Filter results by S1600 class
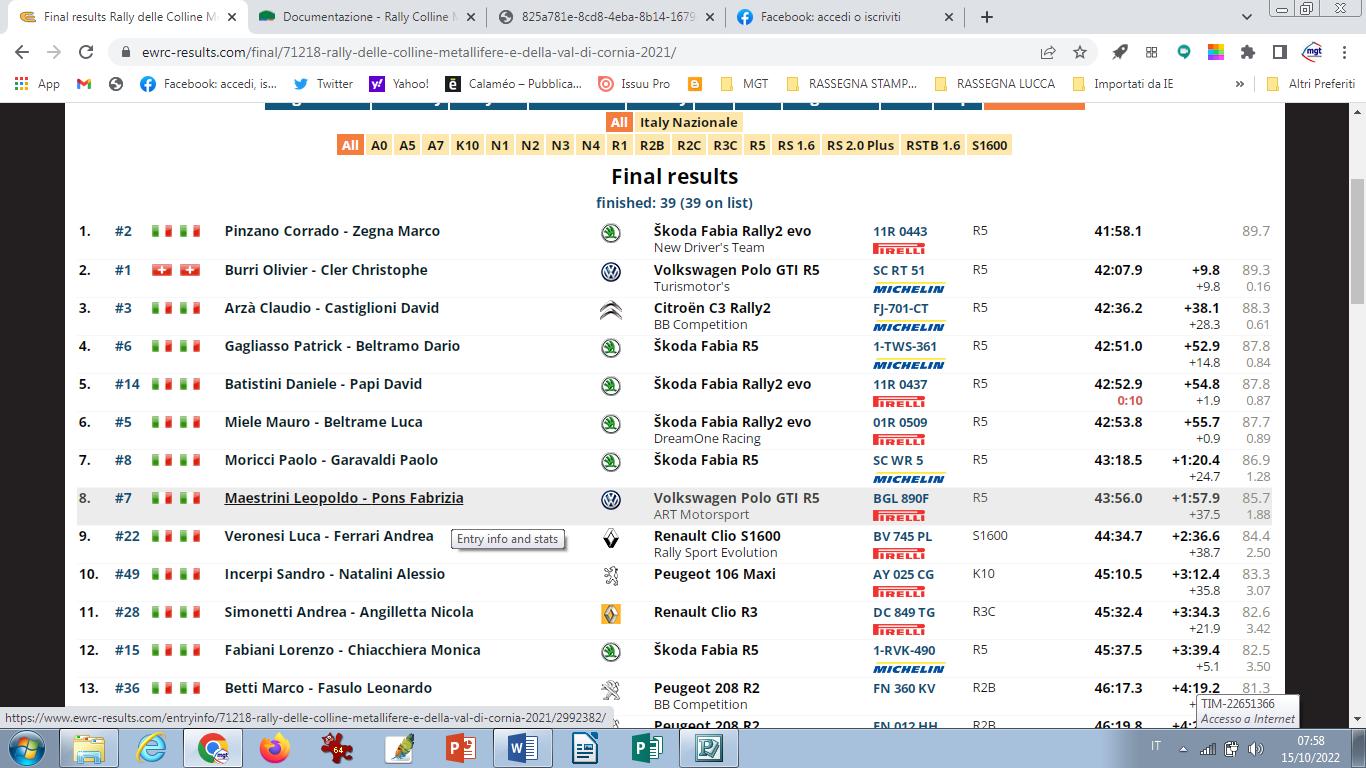 click(989, 145)
